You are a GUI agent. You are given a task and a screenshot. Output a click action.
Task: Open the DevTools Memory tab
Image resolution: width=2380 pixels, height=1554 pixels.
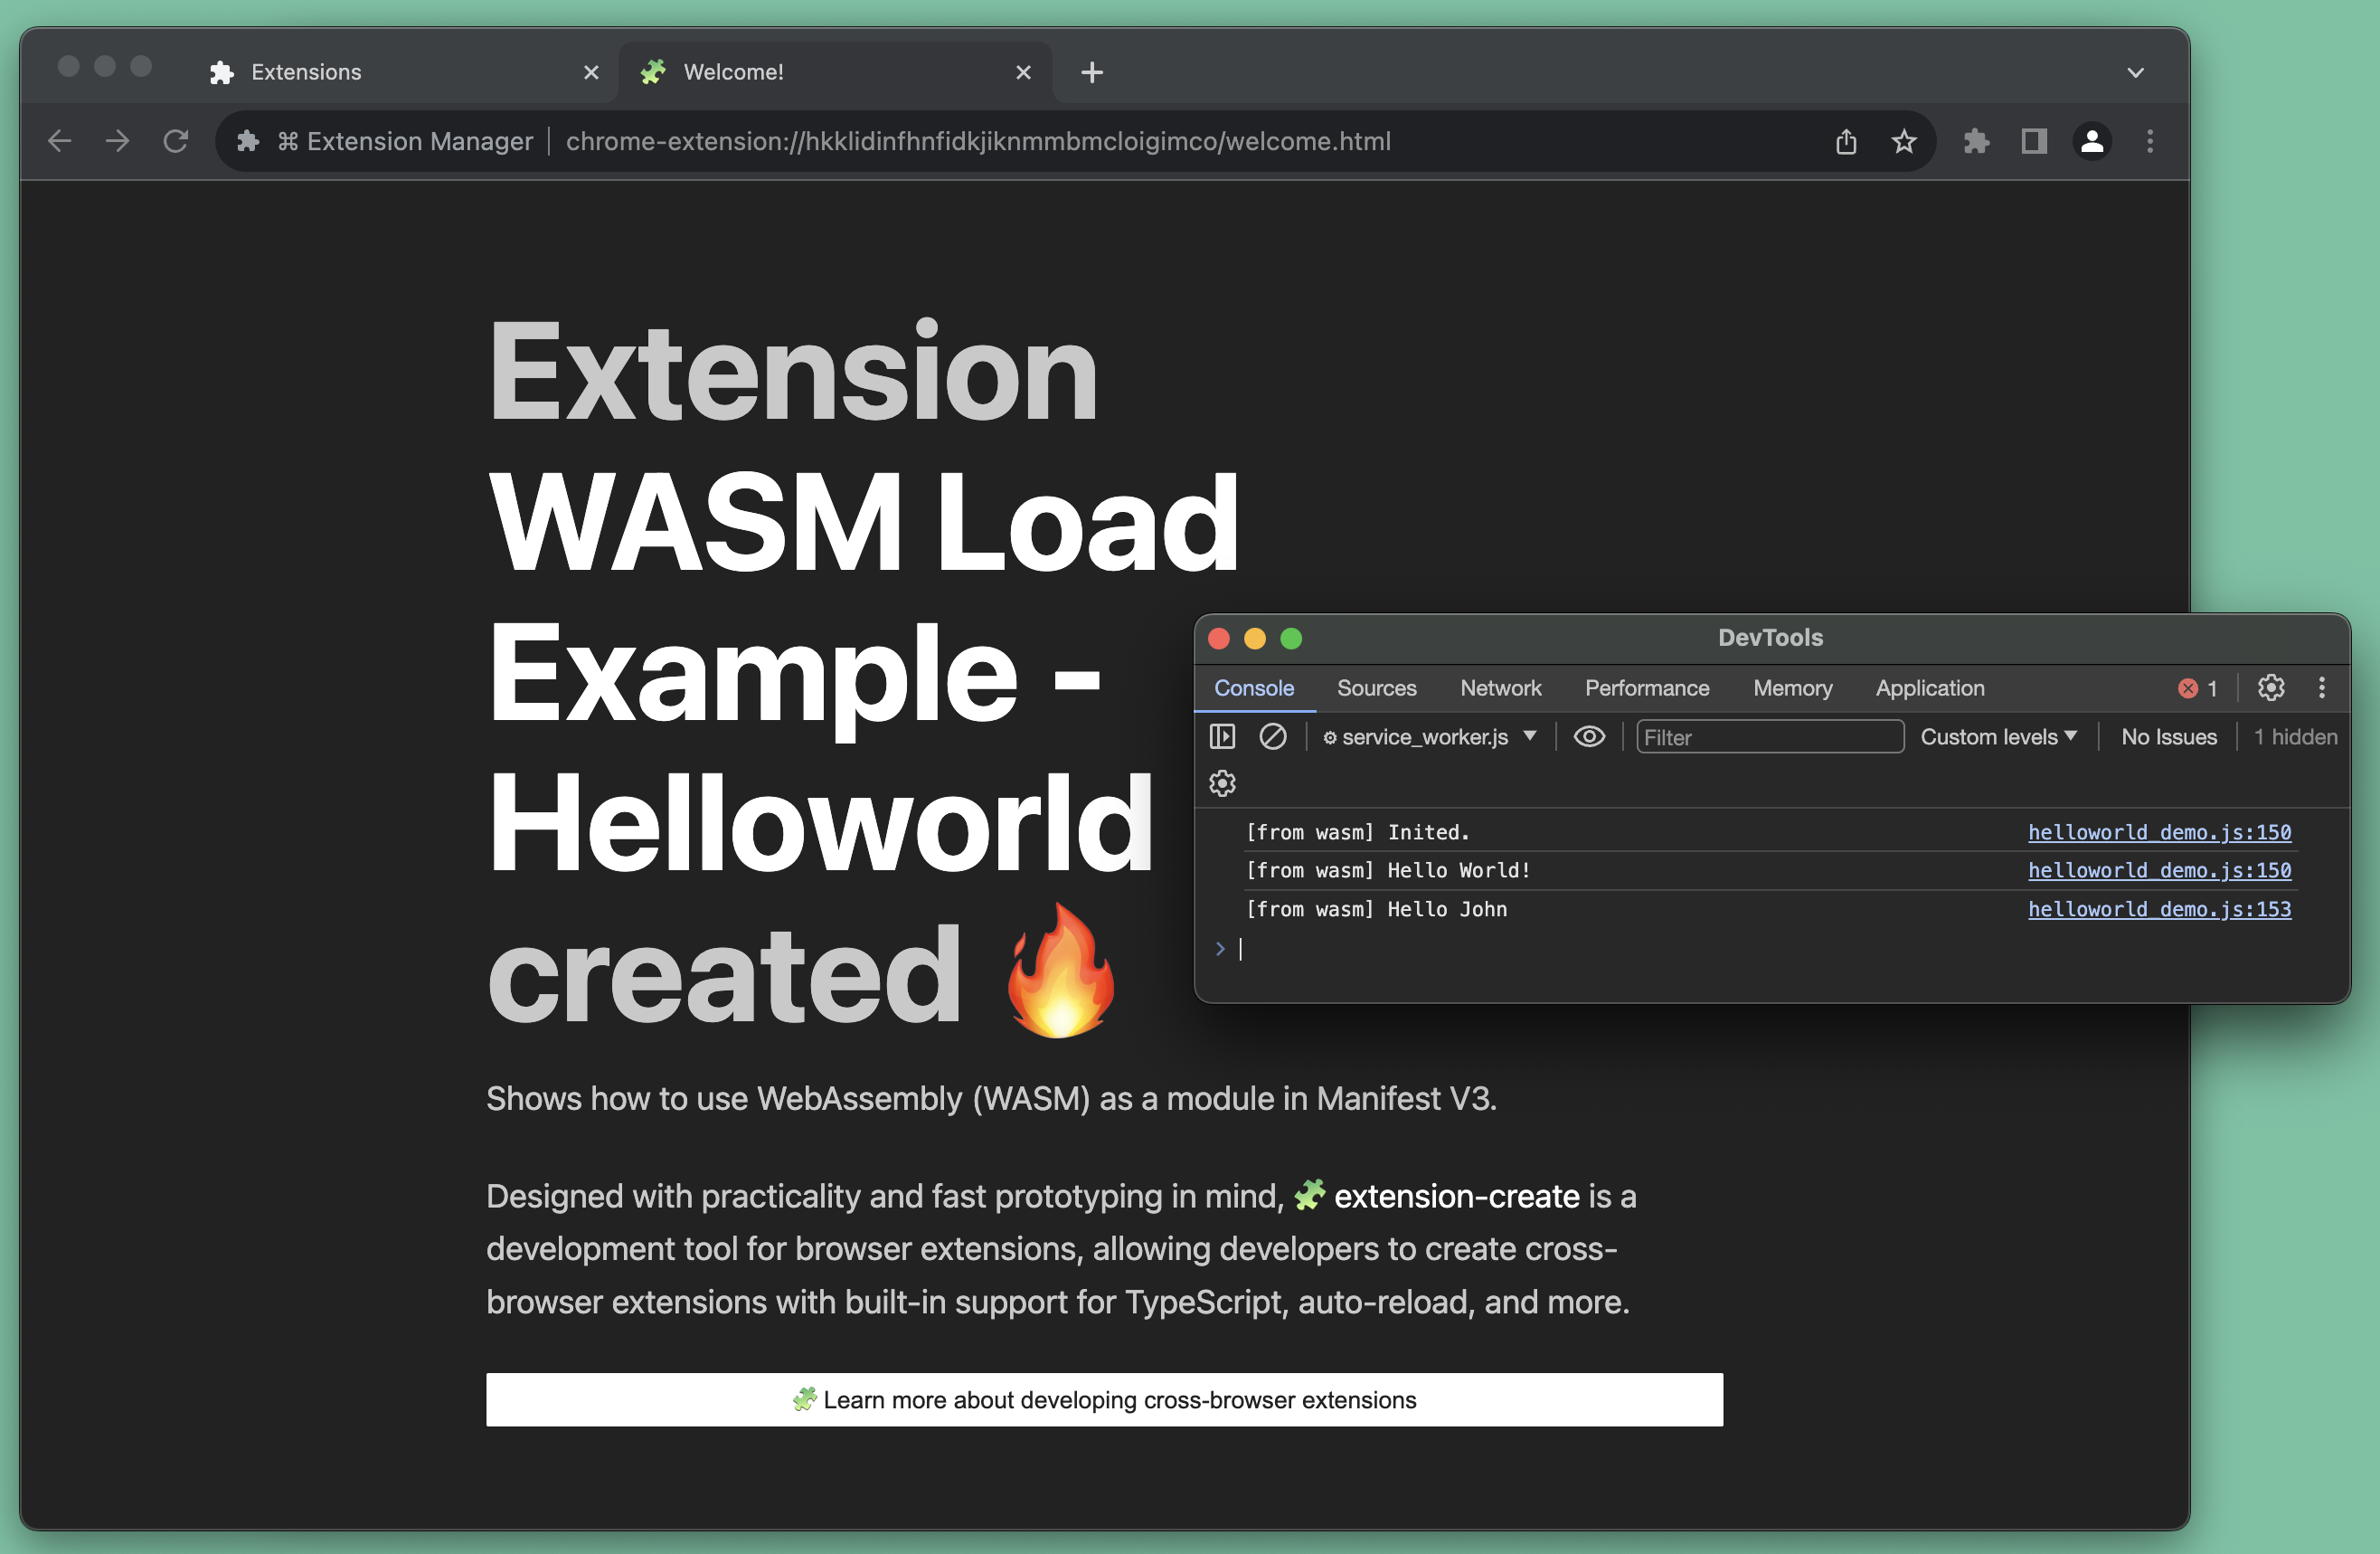tap(1792, 688)
